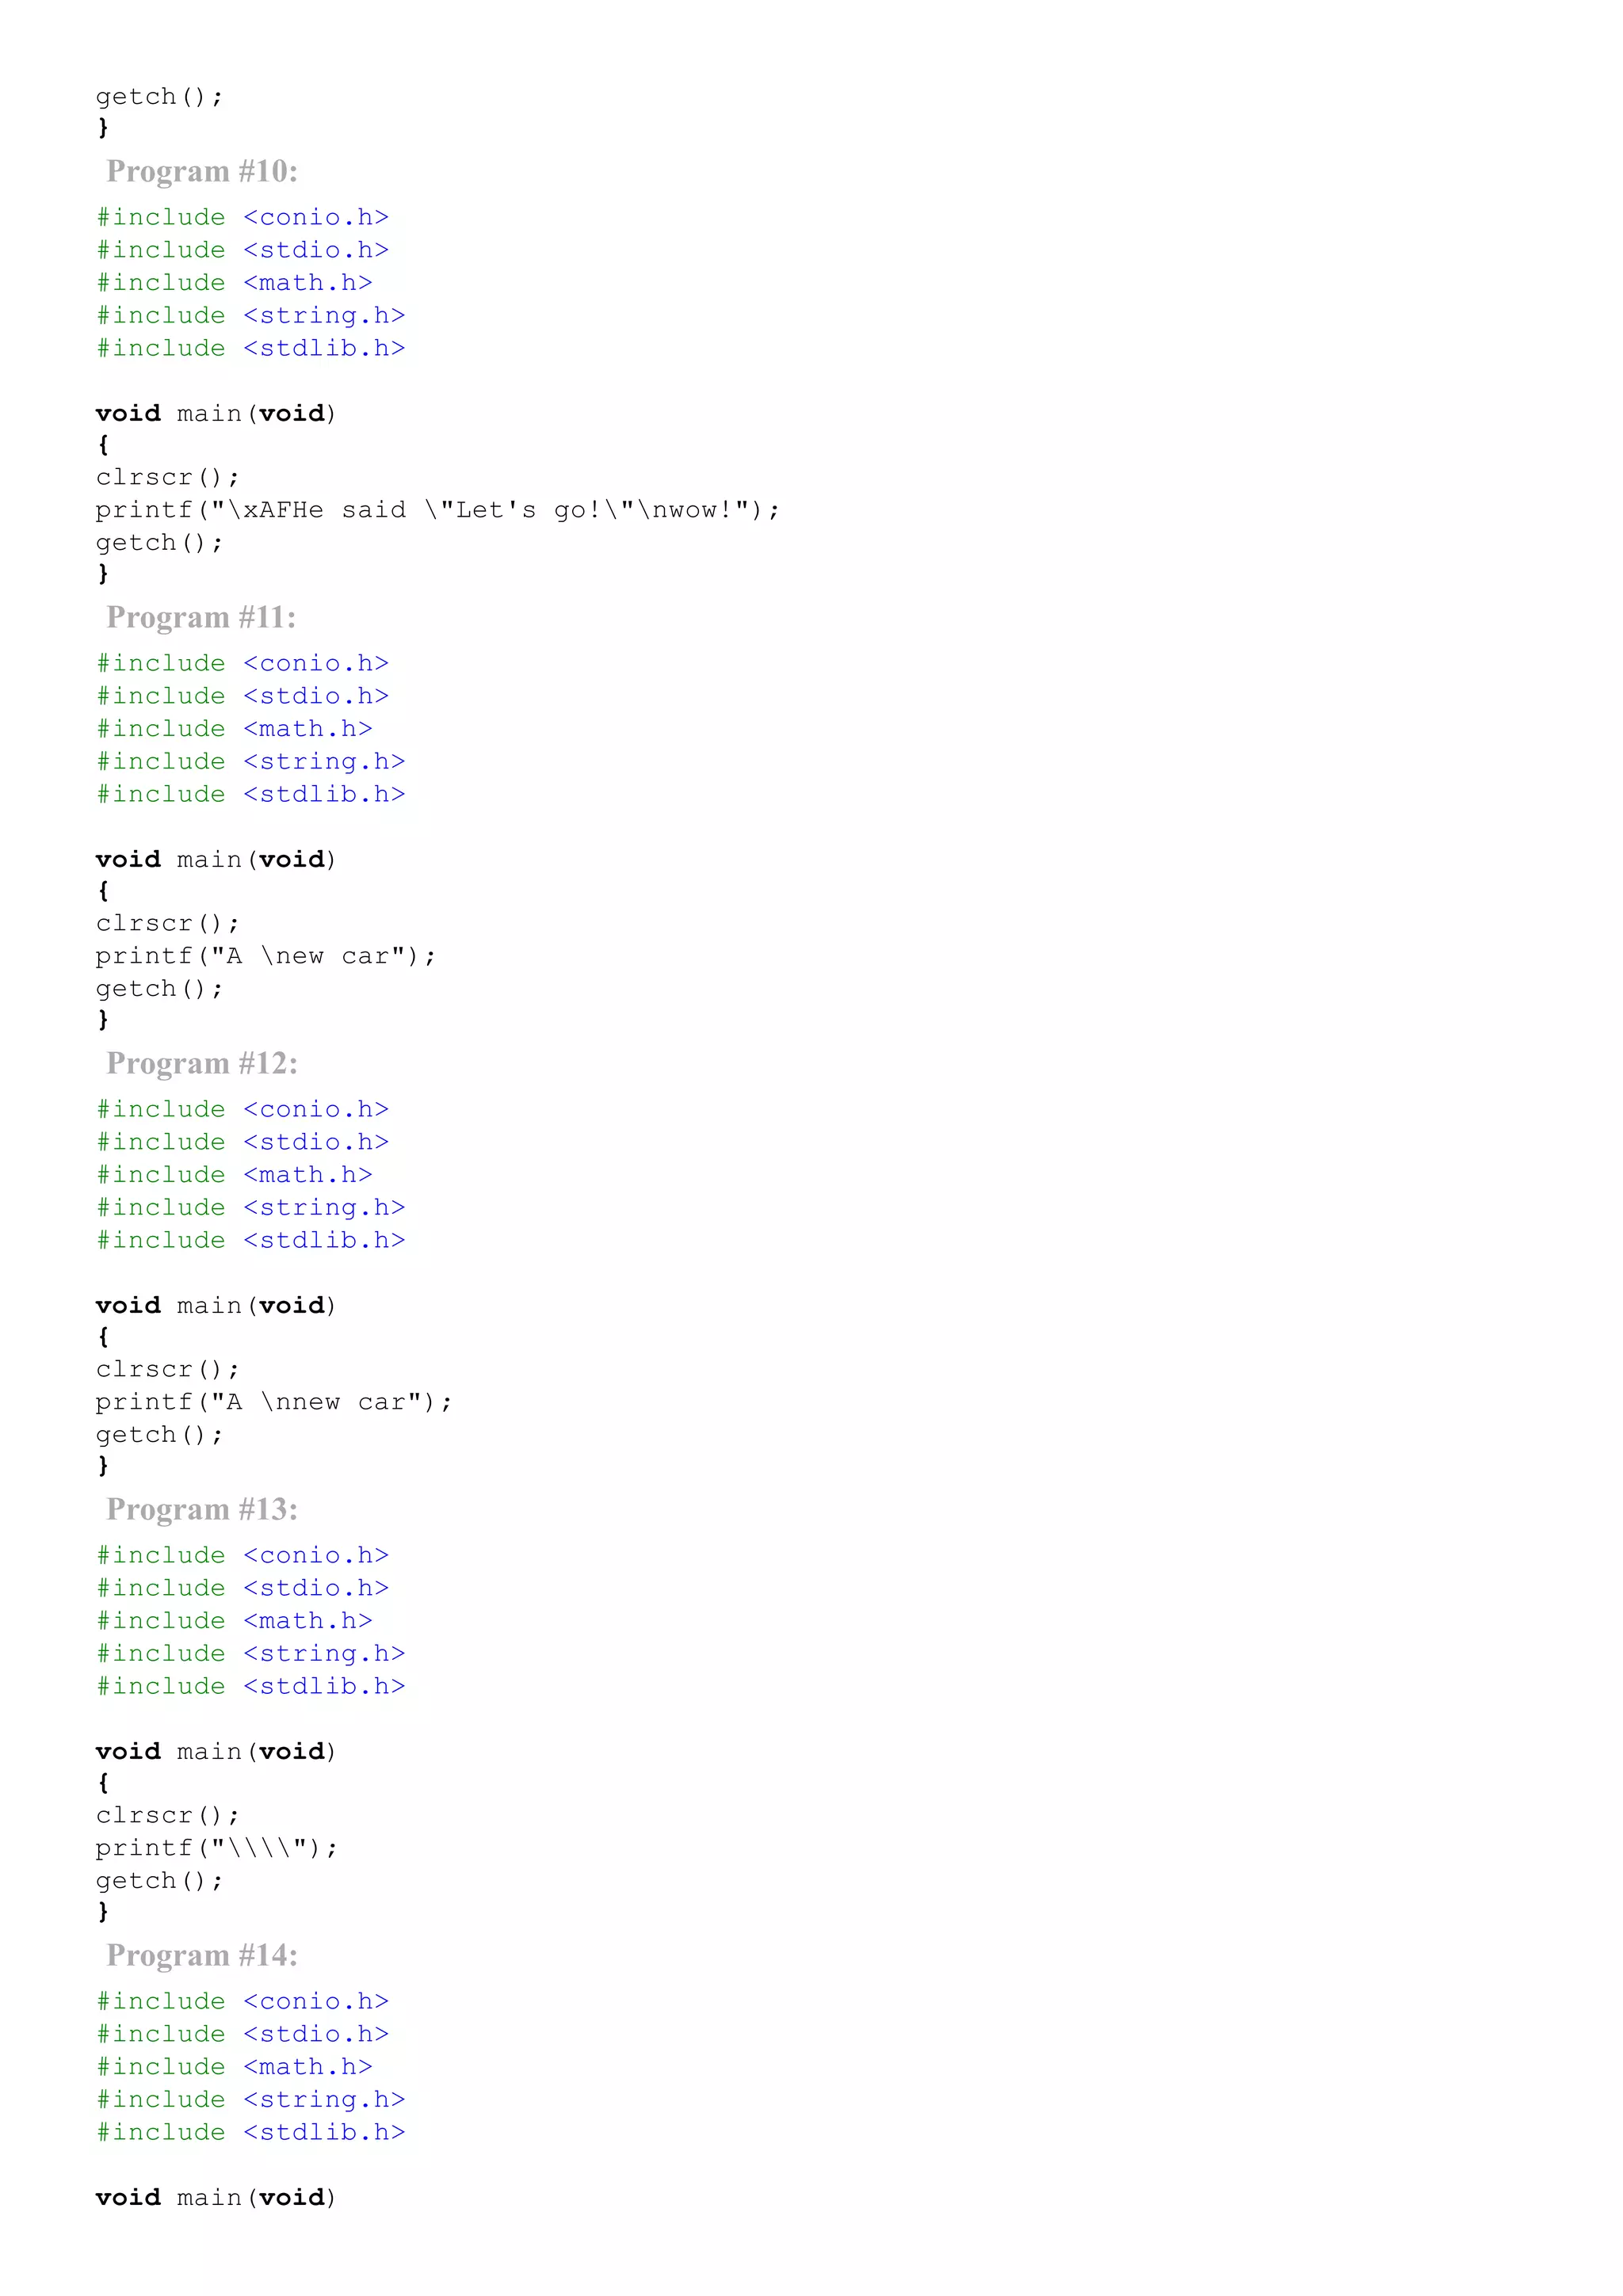Image resolution: width=1623 pixels, height=2296 pixels.
Task: Click the math.h include in Program #11
Action: (x=234, y=730)
